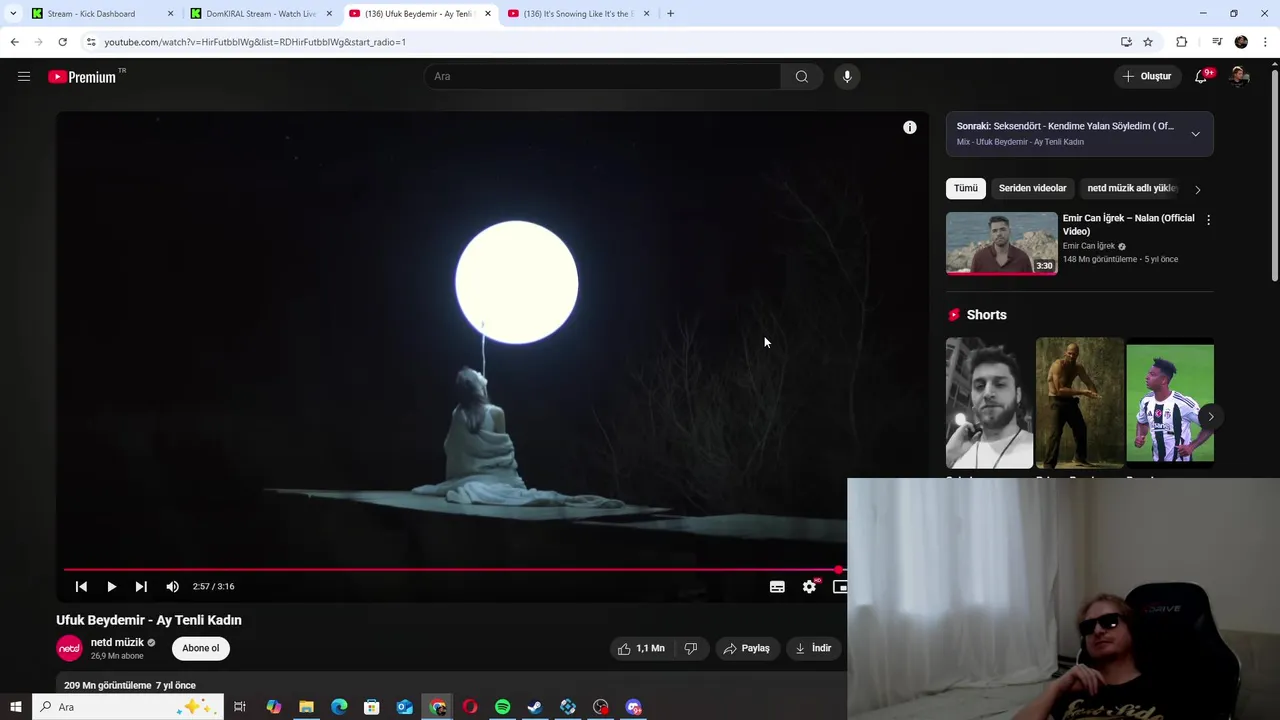Open Chrome three-dot menu
The width and height of the screenshot is (1280, 720).
click(1266, 42)
